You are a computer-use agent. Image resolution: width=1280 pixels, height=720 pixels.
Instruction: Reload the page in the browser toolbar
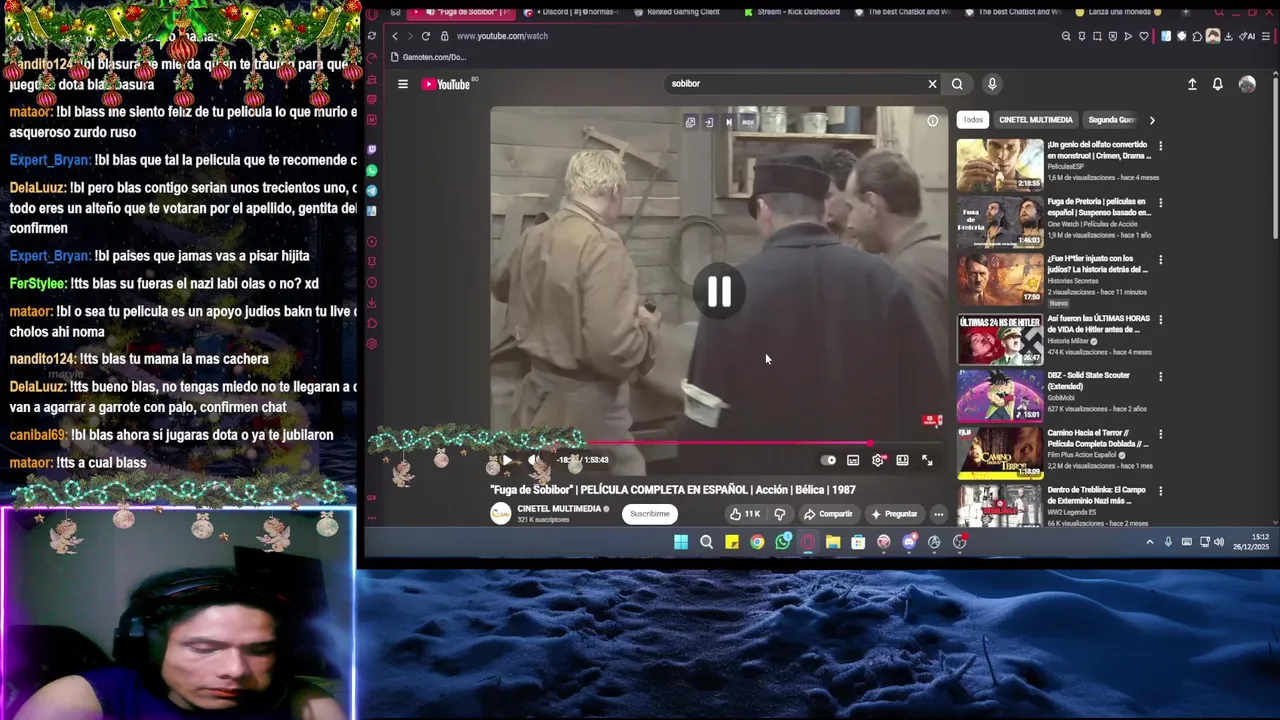click(426, 36)
